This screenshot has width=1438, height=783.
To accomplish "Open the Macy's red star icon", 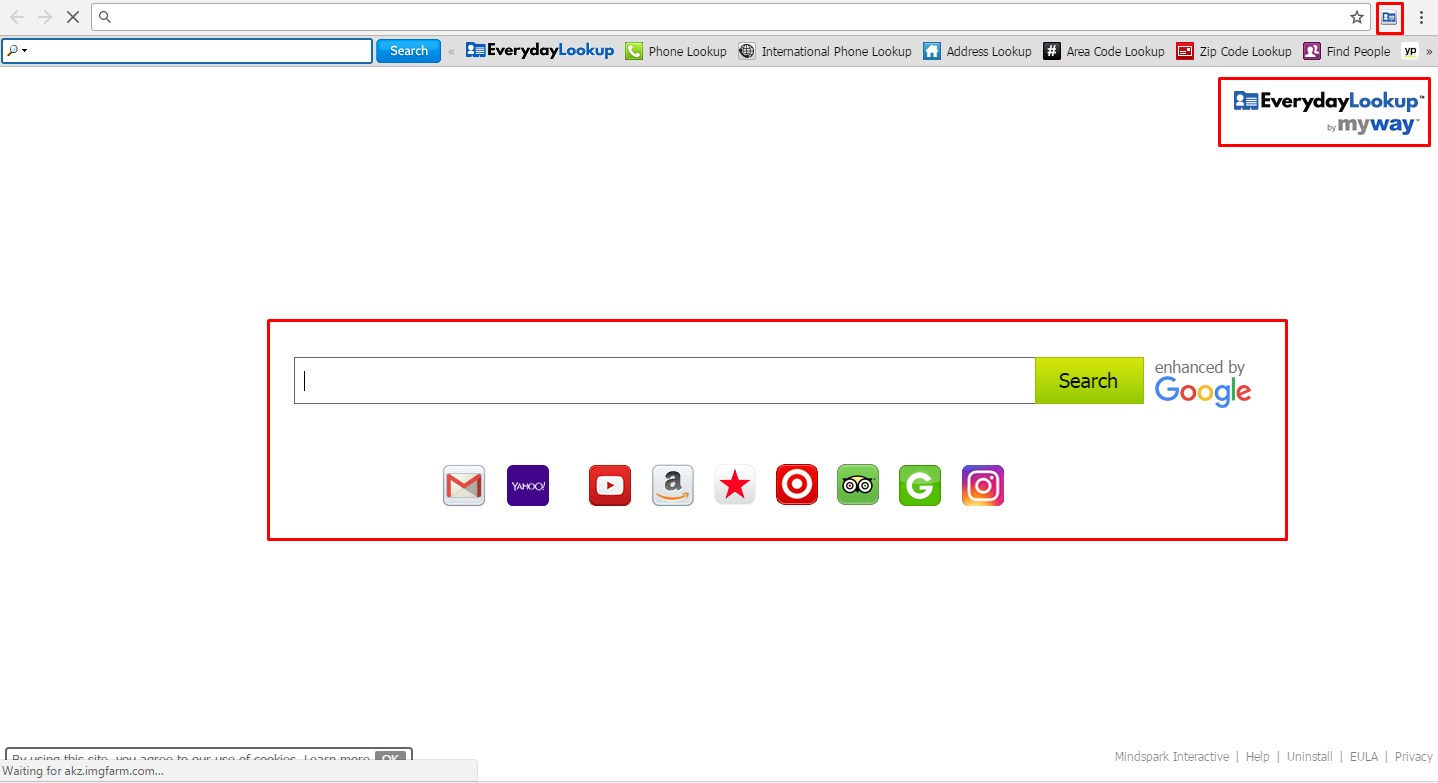I will (735, 486).
